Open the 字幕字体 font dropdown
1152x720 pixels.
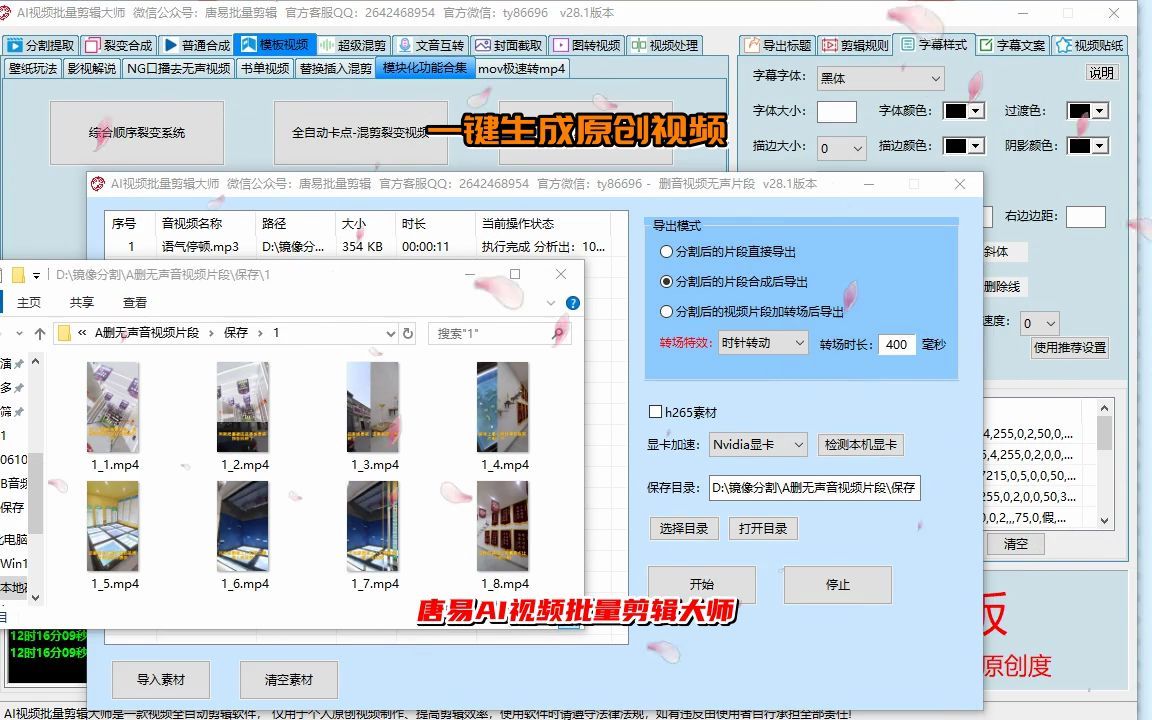click(x=880, y=78)
